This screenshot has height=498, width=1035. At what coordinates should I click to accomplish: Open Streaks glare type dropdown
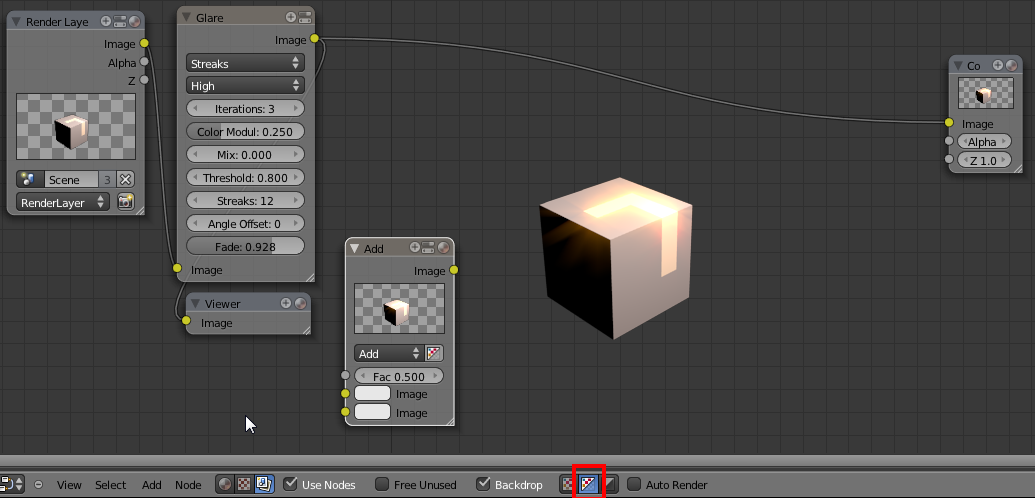[x=245, y=63]
